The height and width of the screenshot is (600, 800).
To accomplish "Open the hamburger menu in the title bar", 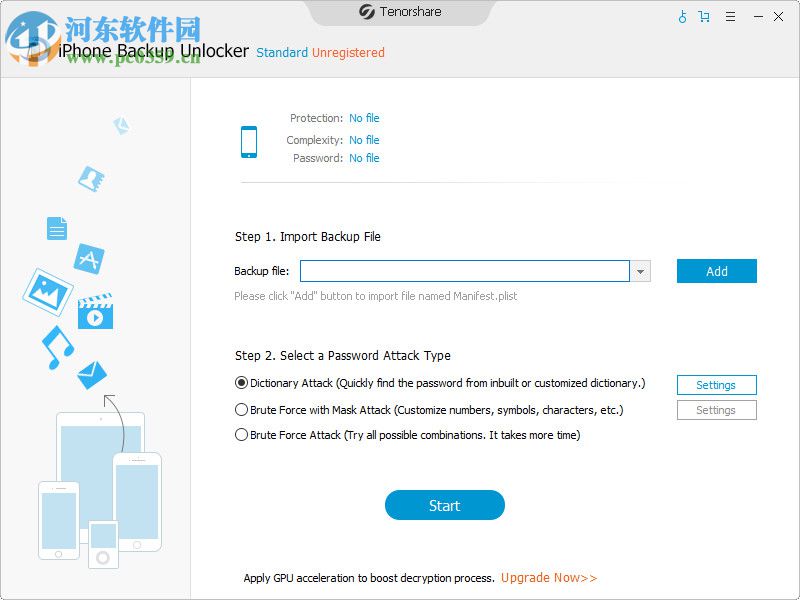I will coord(730,17).
